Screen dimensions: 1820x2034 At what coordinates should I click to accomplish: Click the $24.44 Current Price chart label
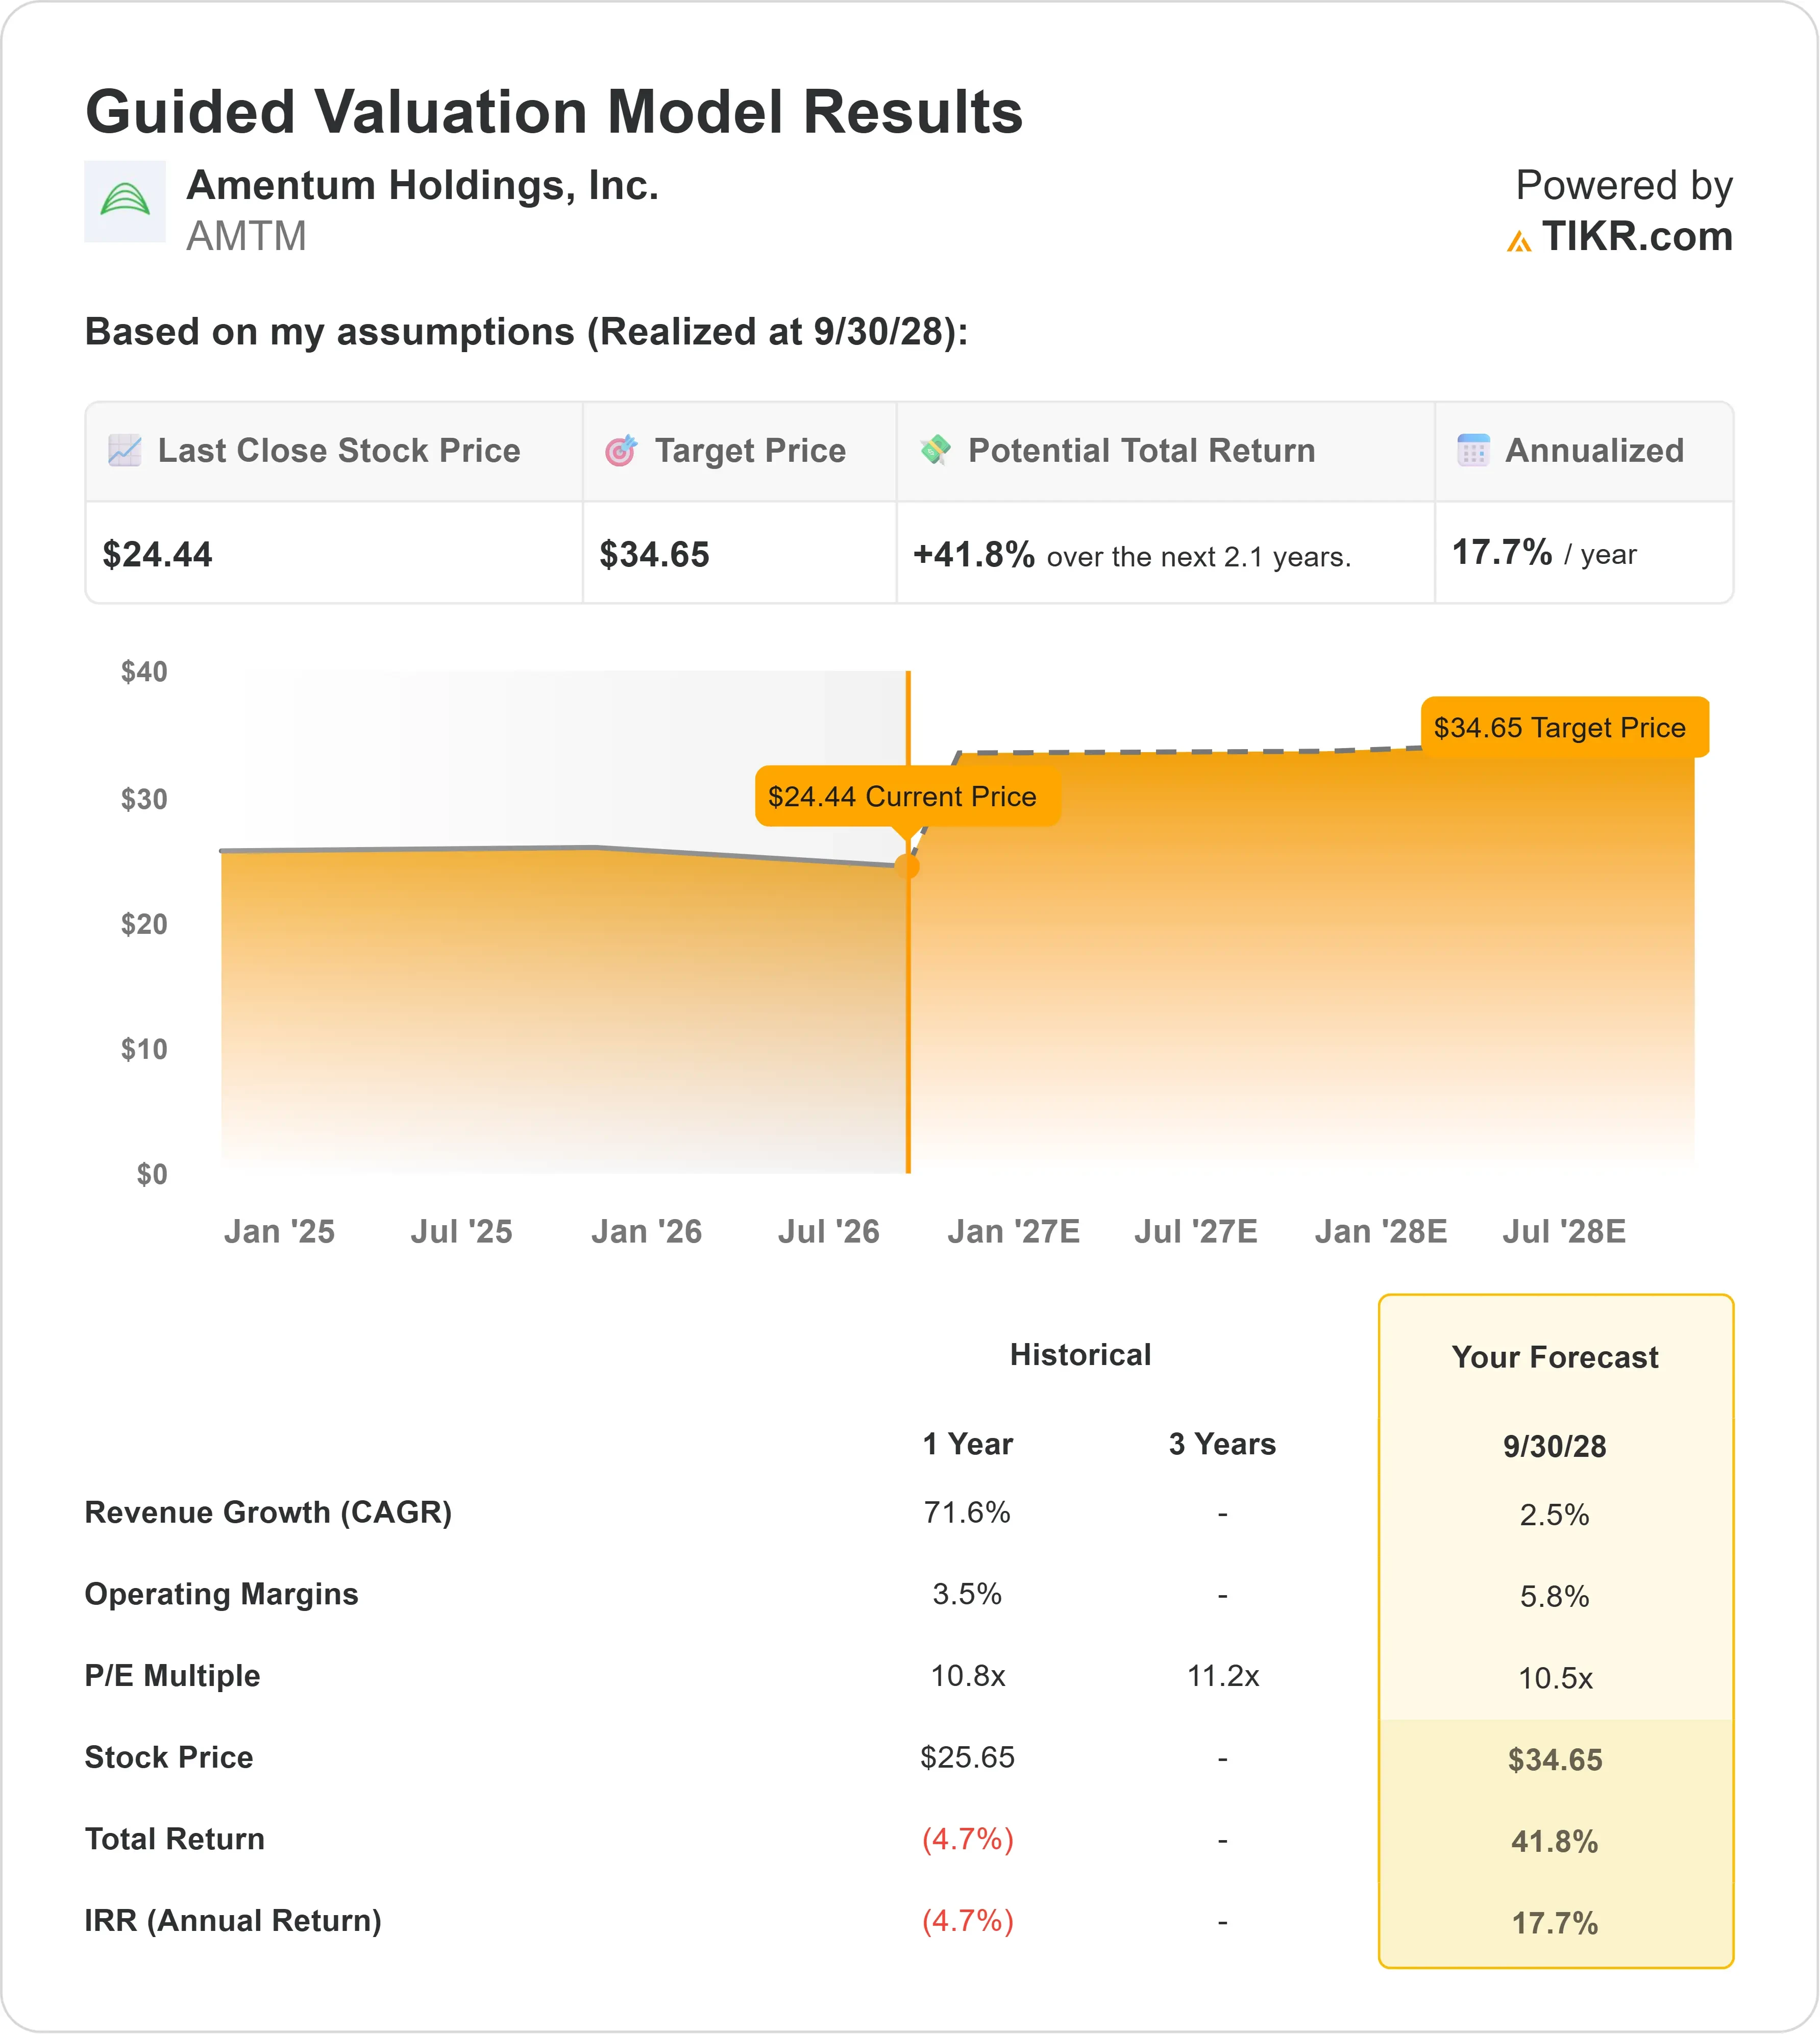click(907, 796)
